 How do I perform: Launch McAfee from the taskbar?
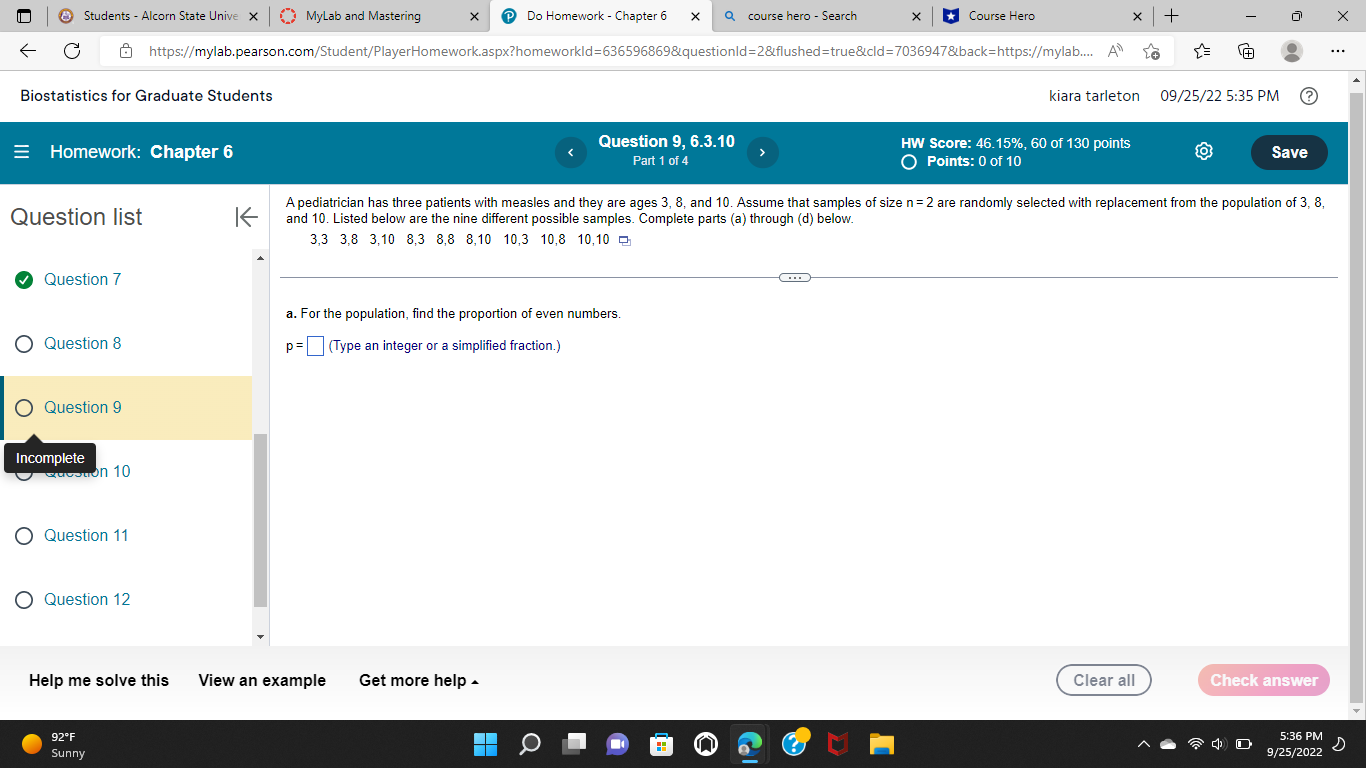click(x=837, y=744)
